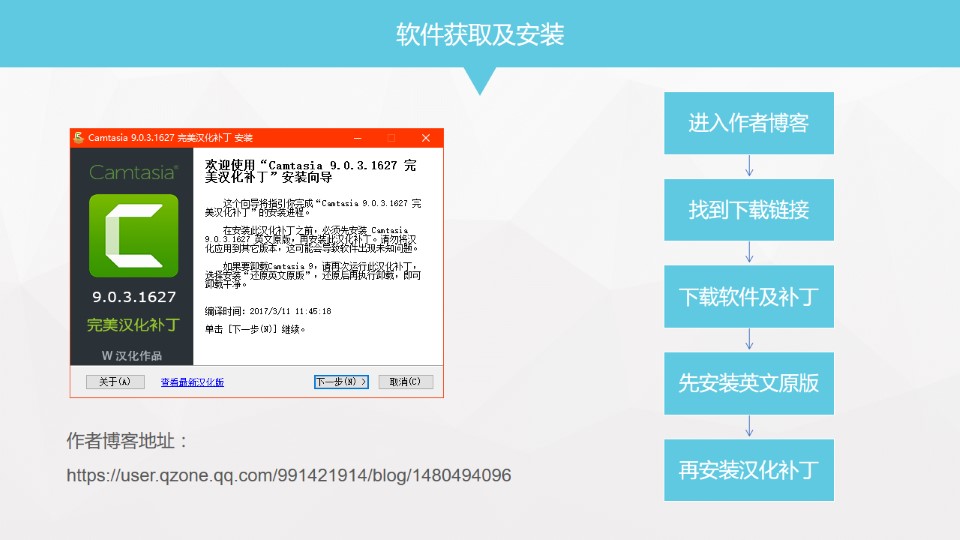
Task: Minimize the installer window
Action: coord(357,137)
